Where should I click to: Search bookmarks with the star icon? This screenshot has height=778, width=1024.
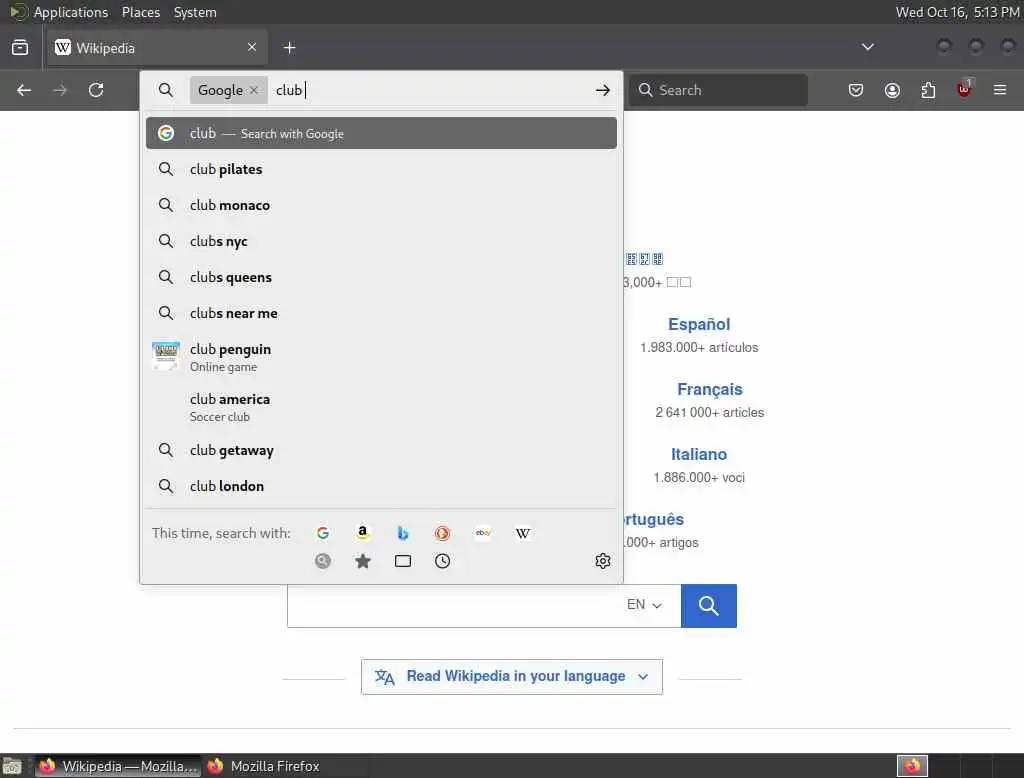(x=362, y=560)
